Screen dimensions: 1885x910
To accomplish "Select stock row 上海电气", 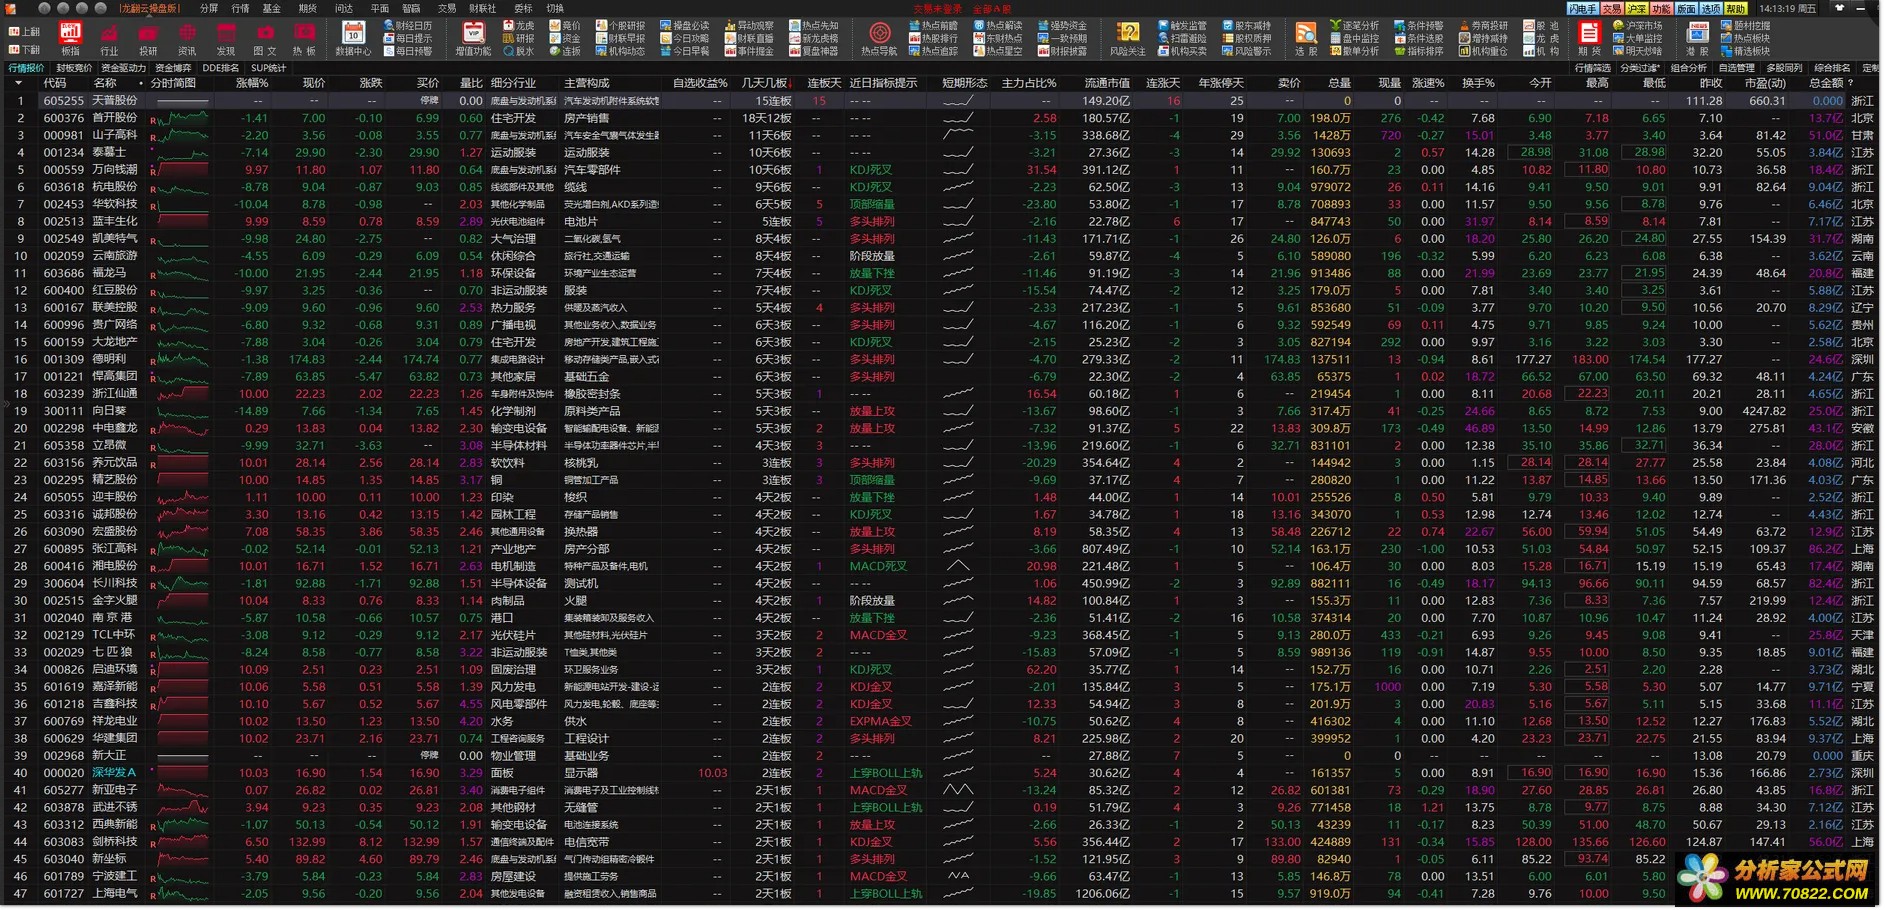I will [940, 894].
